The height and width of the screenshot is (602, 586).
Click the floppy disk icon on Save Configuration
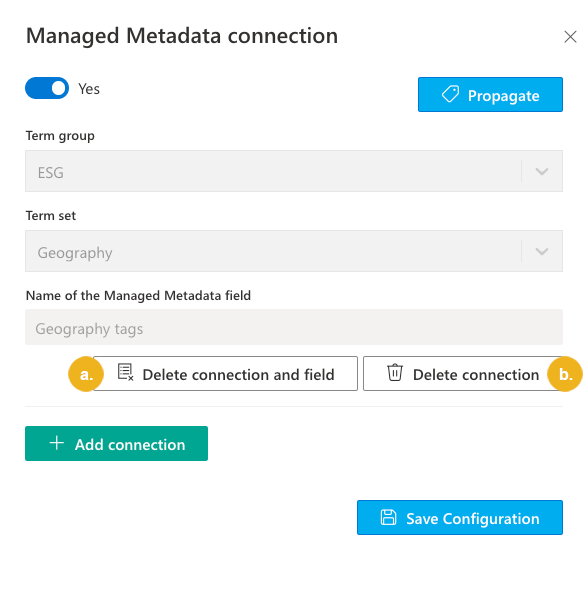click(388, 517)
